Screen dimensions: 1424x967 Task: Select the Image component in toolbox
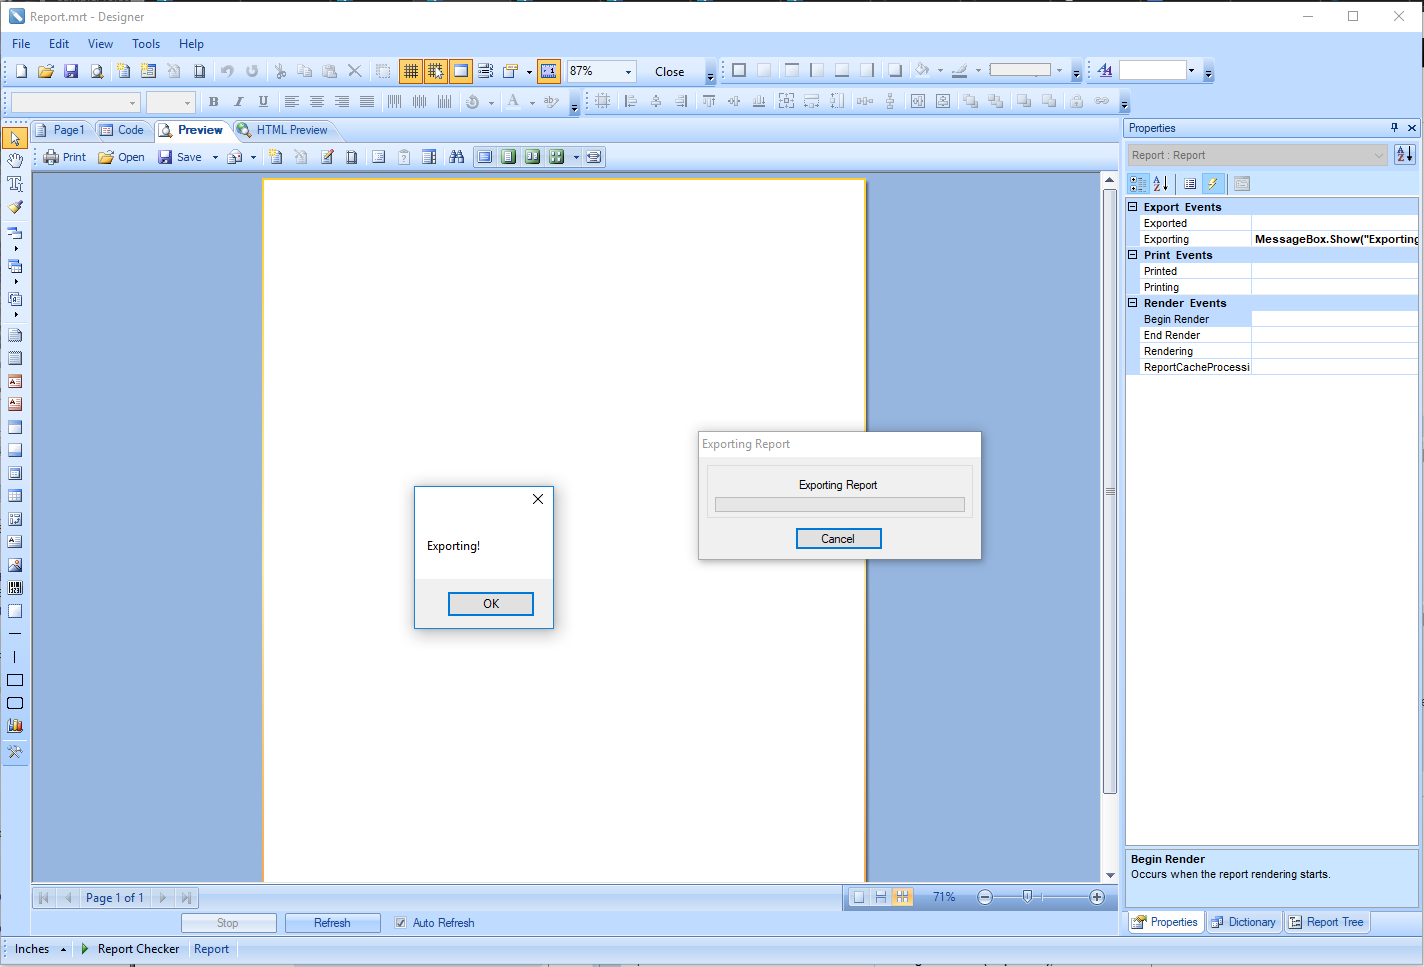[x=15, y=565]
